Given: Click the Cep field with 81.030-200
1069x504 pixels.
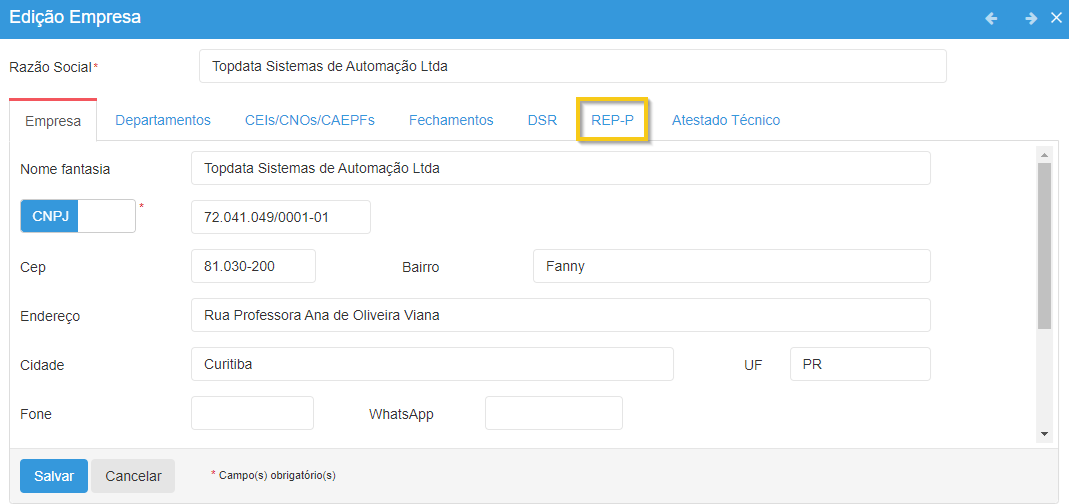Looking at the screenshot, I should click(x=253, y=266).
